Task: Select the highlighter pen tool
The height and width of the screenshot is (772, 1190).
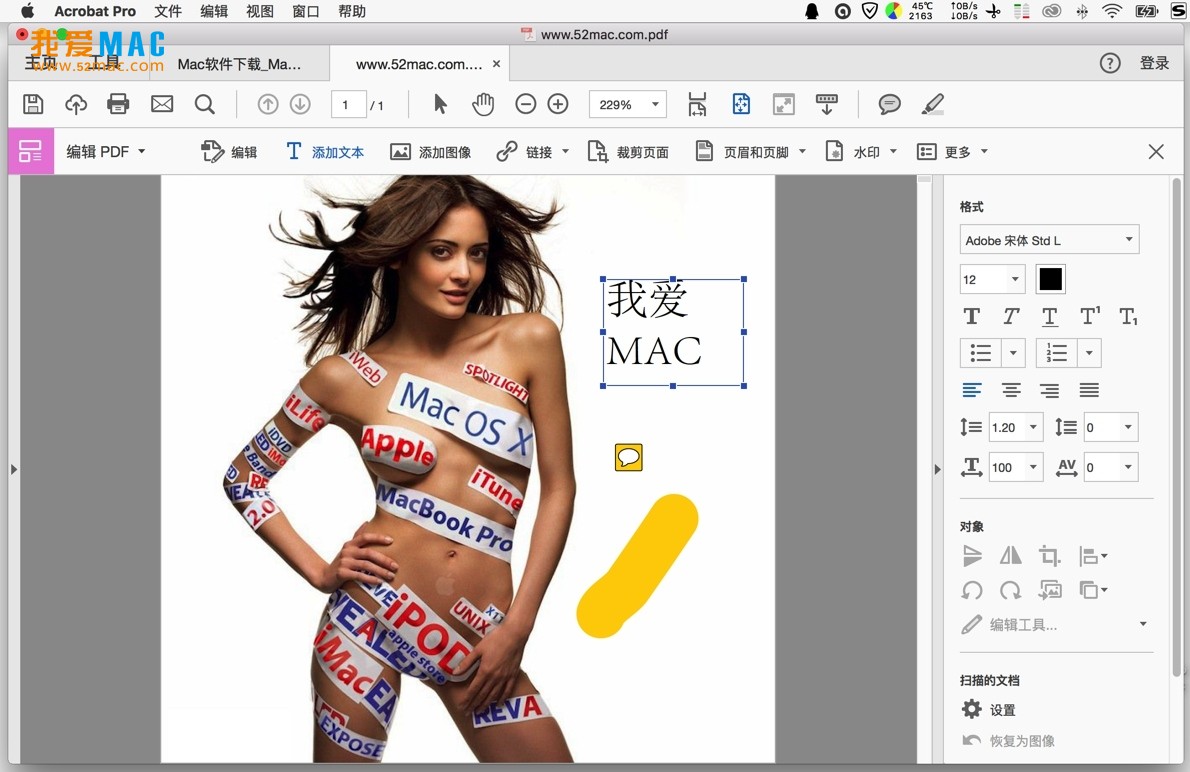Action: [x=933, y=104]
